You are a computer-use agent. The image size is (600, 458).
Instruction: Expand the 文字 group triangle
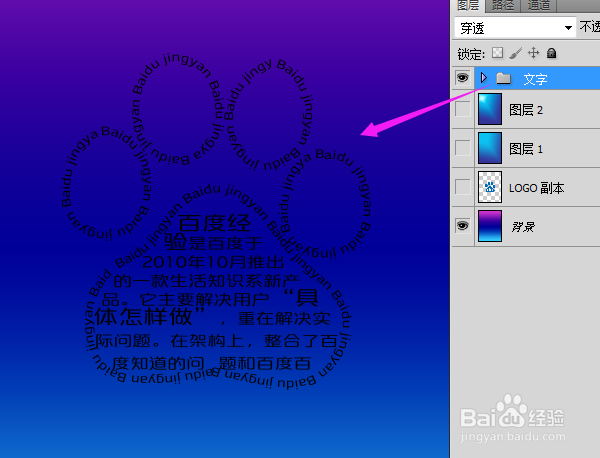point(484,78)
